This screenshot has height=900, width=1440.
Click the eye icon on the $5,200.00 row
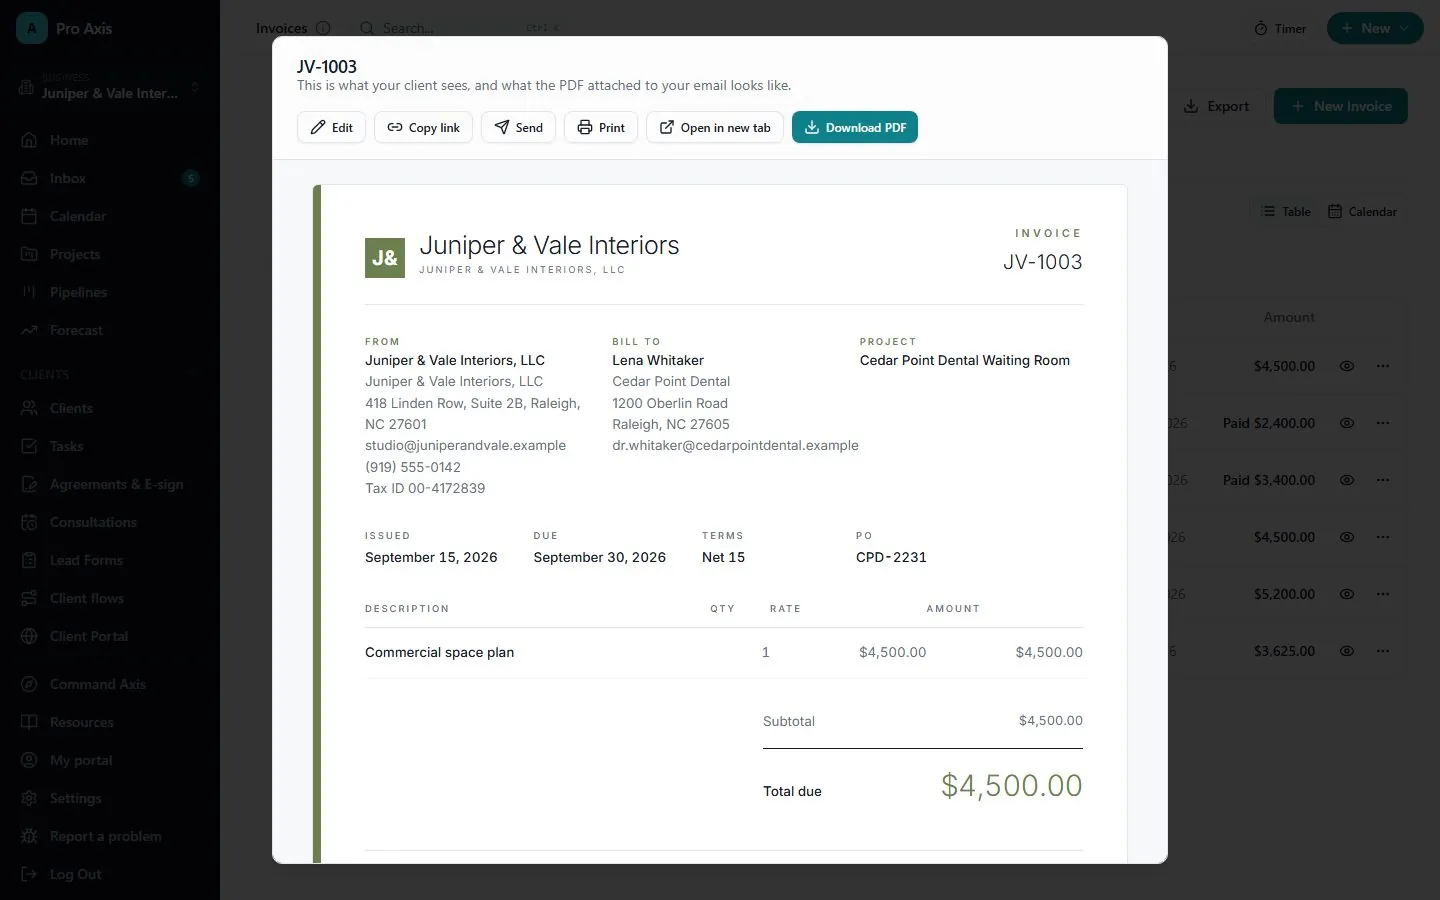(1347, 594)
